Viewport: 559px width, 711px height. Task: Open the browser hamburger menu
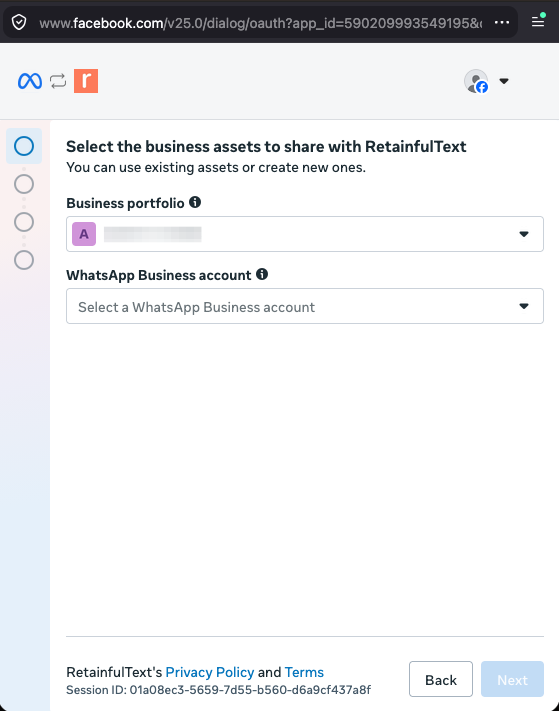[538, 21]
